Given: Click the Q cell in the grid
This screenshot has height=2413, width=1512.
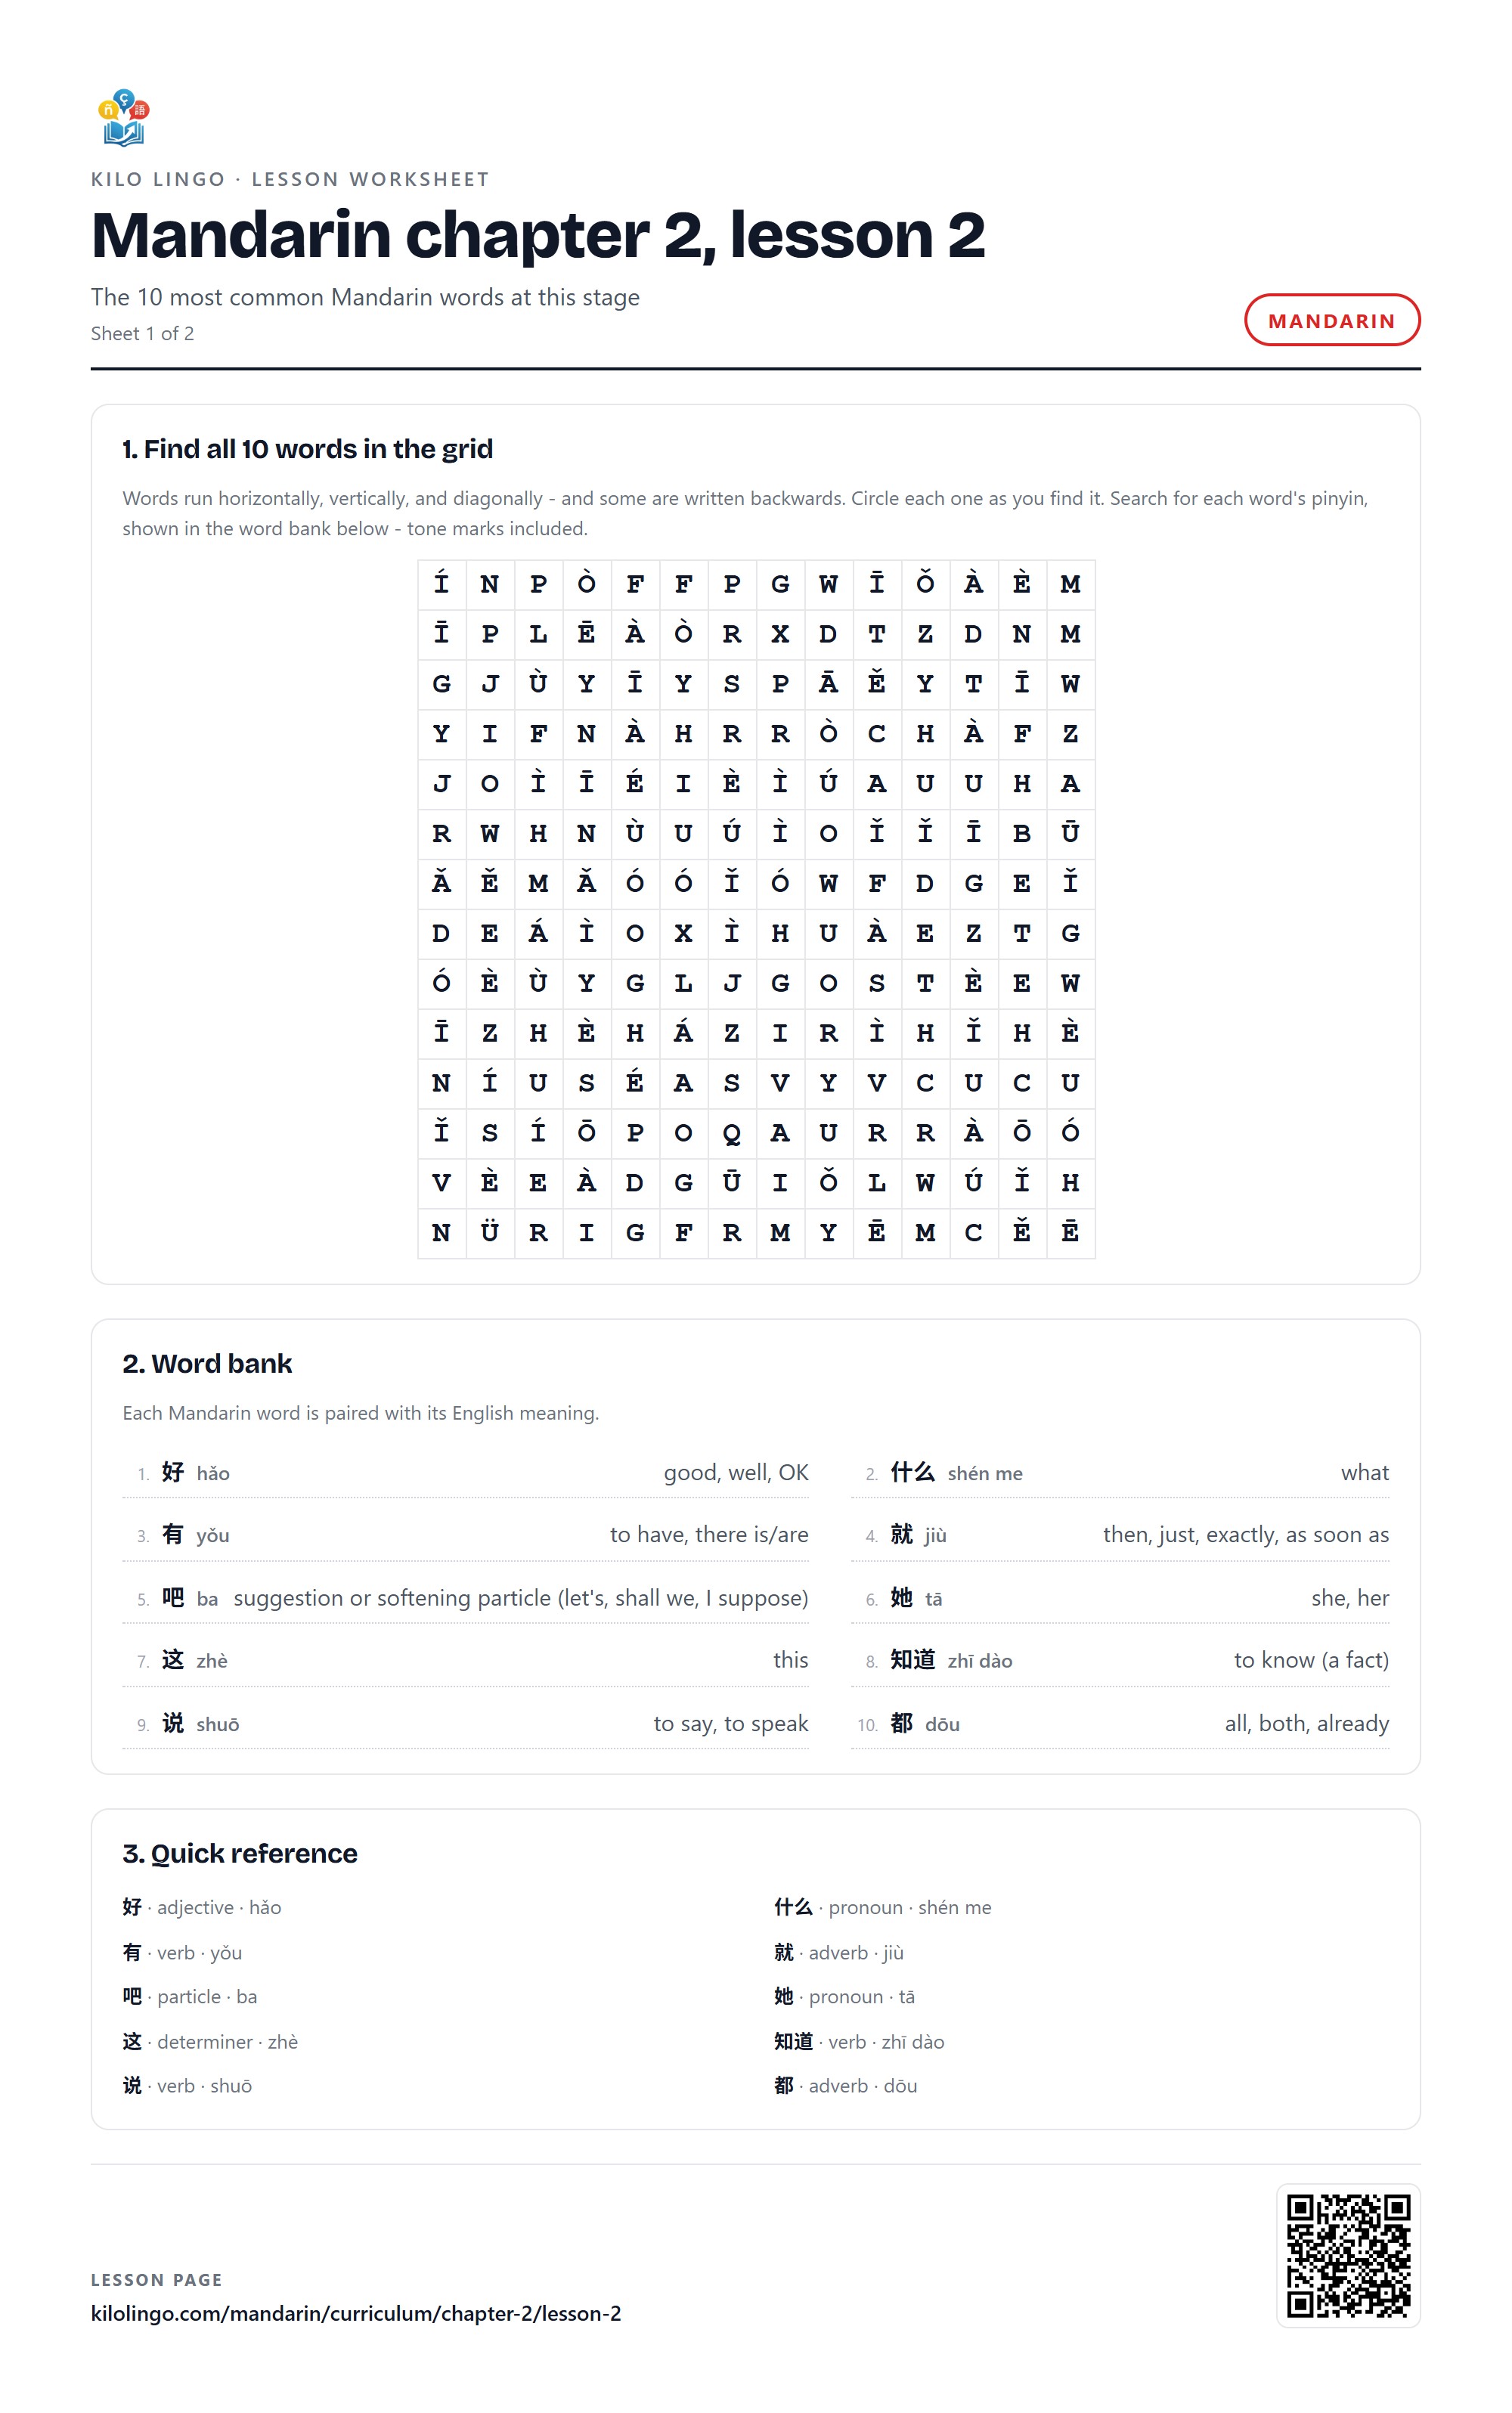Looking at the screenshot, I should [x=732, y=1133].
